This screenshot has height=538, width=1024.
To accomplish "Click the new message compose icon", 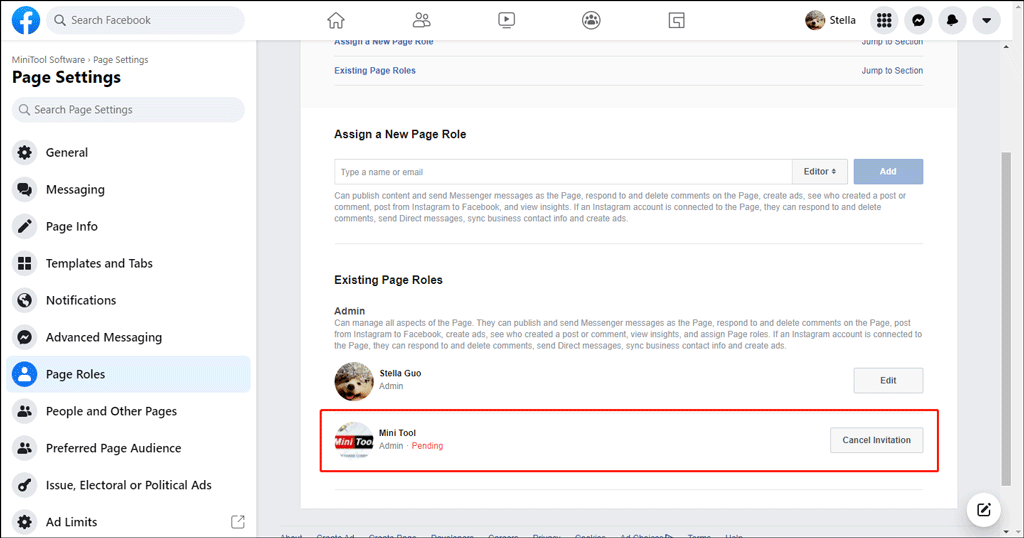I will tap(984, 510).
